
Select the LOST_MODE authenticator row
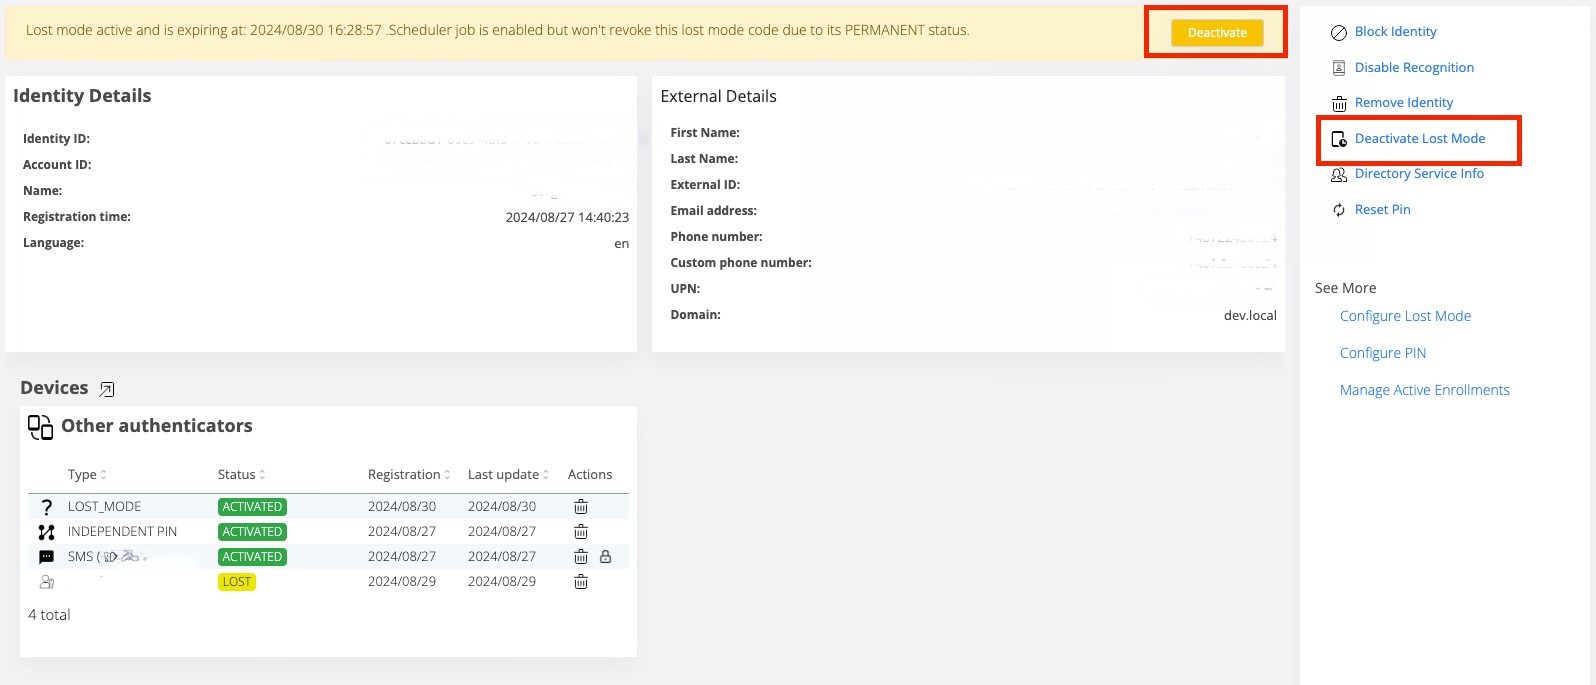(x=105, y=507)
